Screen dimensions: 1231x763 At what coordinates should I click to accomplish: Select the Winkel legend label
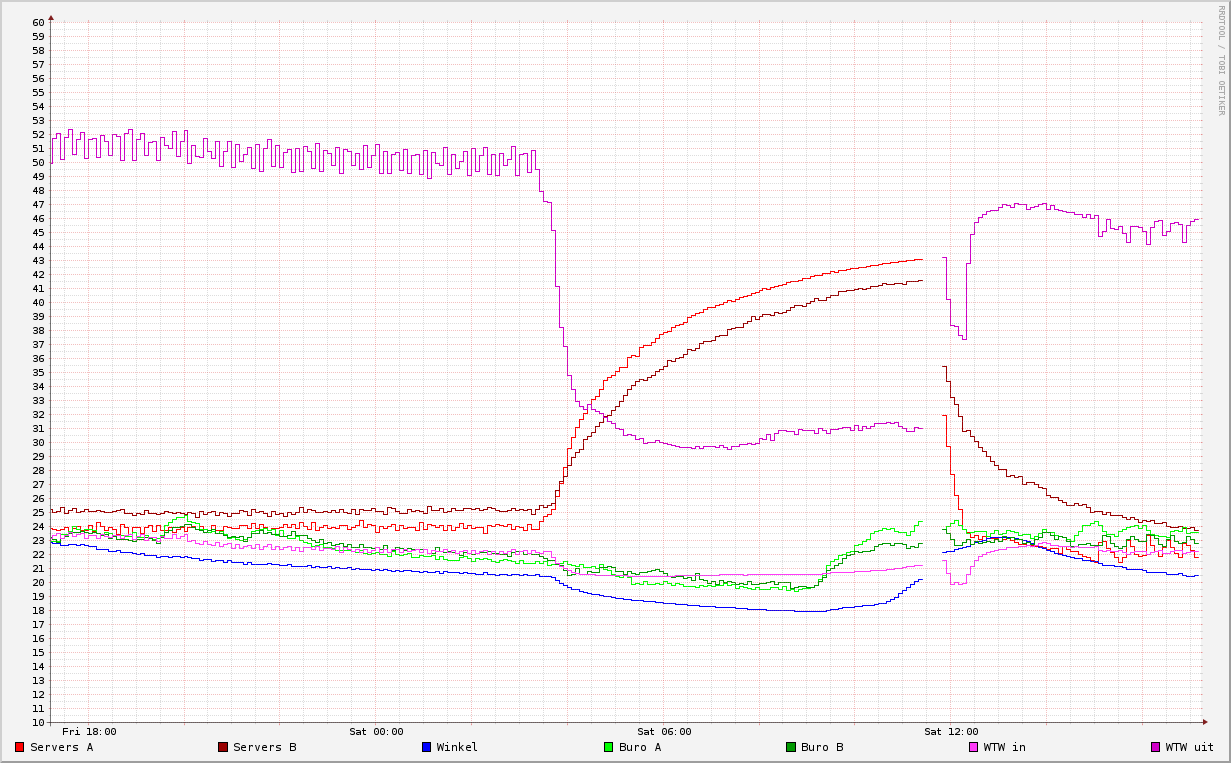(457, 747)
